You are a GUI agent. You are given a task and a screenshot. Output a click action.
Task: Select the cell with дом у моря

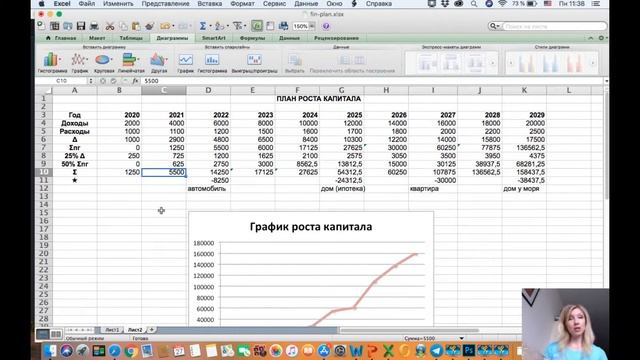pyautogui.click(x=524, y=189)
